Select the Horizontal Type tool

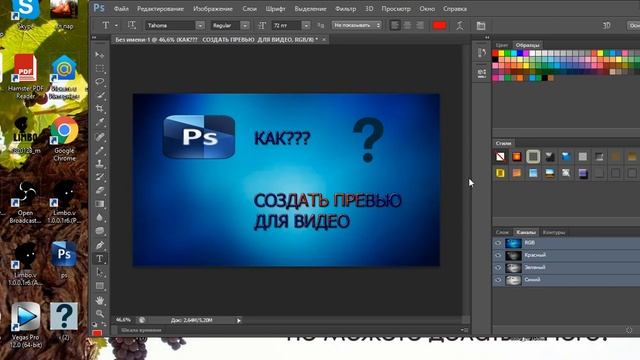(100, 259)
